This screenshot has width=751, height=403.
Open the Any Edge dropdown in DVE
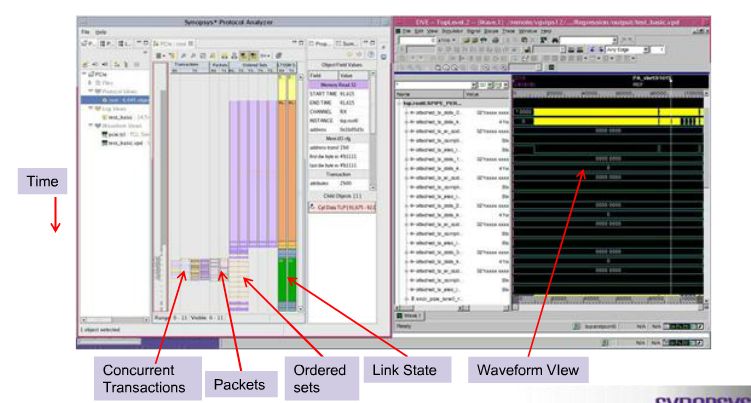646,50
